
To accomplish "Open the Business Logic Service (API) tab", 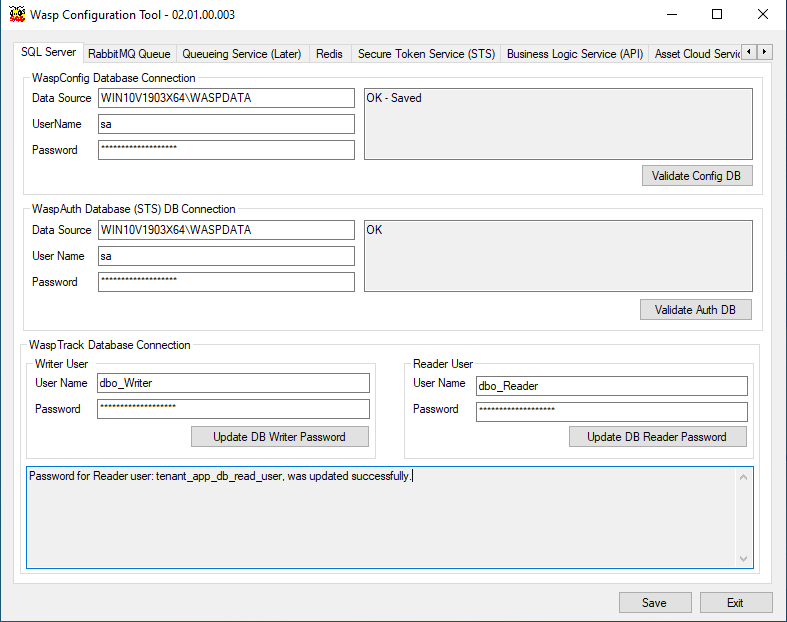I will click(575, 54).
